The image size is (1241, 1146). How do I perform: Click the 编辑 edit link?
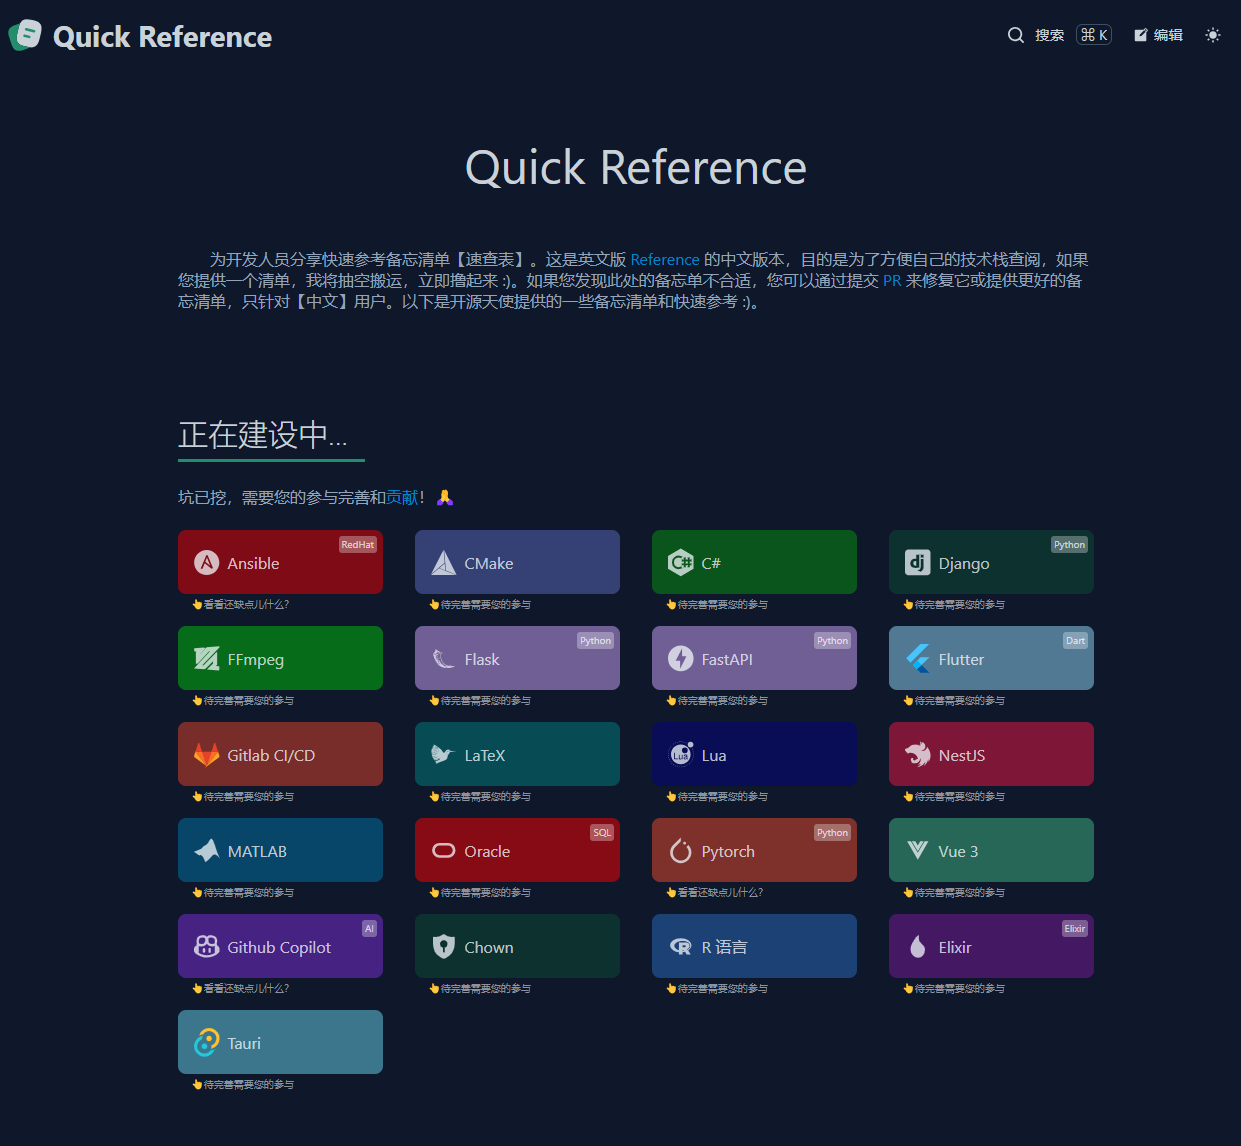[x=1158, y=35]
